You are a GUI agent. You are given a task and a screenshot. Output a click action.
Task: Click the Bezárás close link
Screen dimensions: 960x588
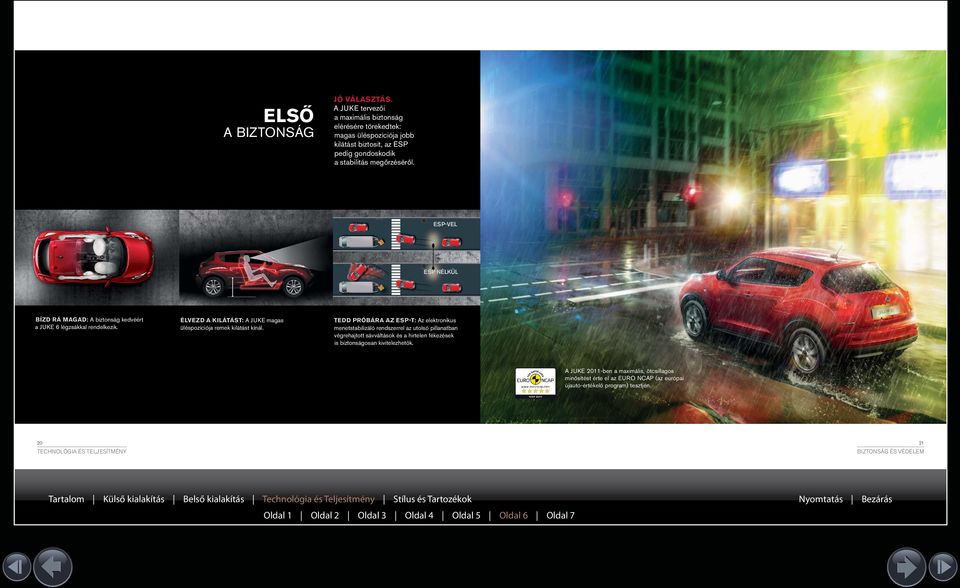click(x=877, y=499)
